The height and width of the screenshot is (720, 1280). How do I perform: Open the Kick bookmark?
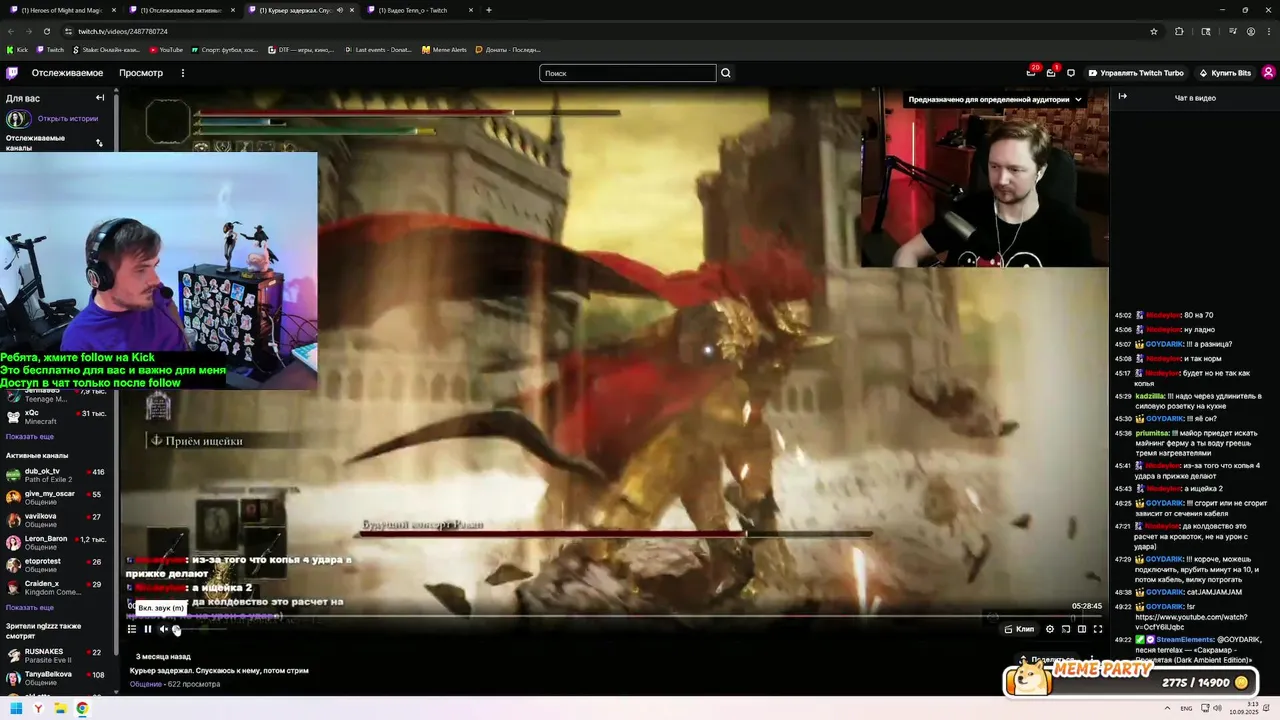coord(17,49)
